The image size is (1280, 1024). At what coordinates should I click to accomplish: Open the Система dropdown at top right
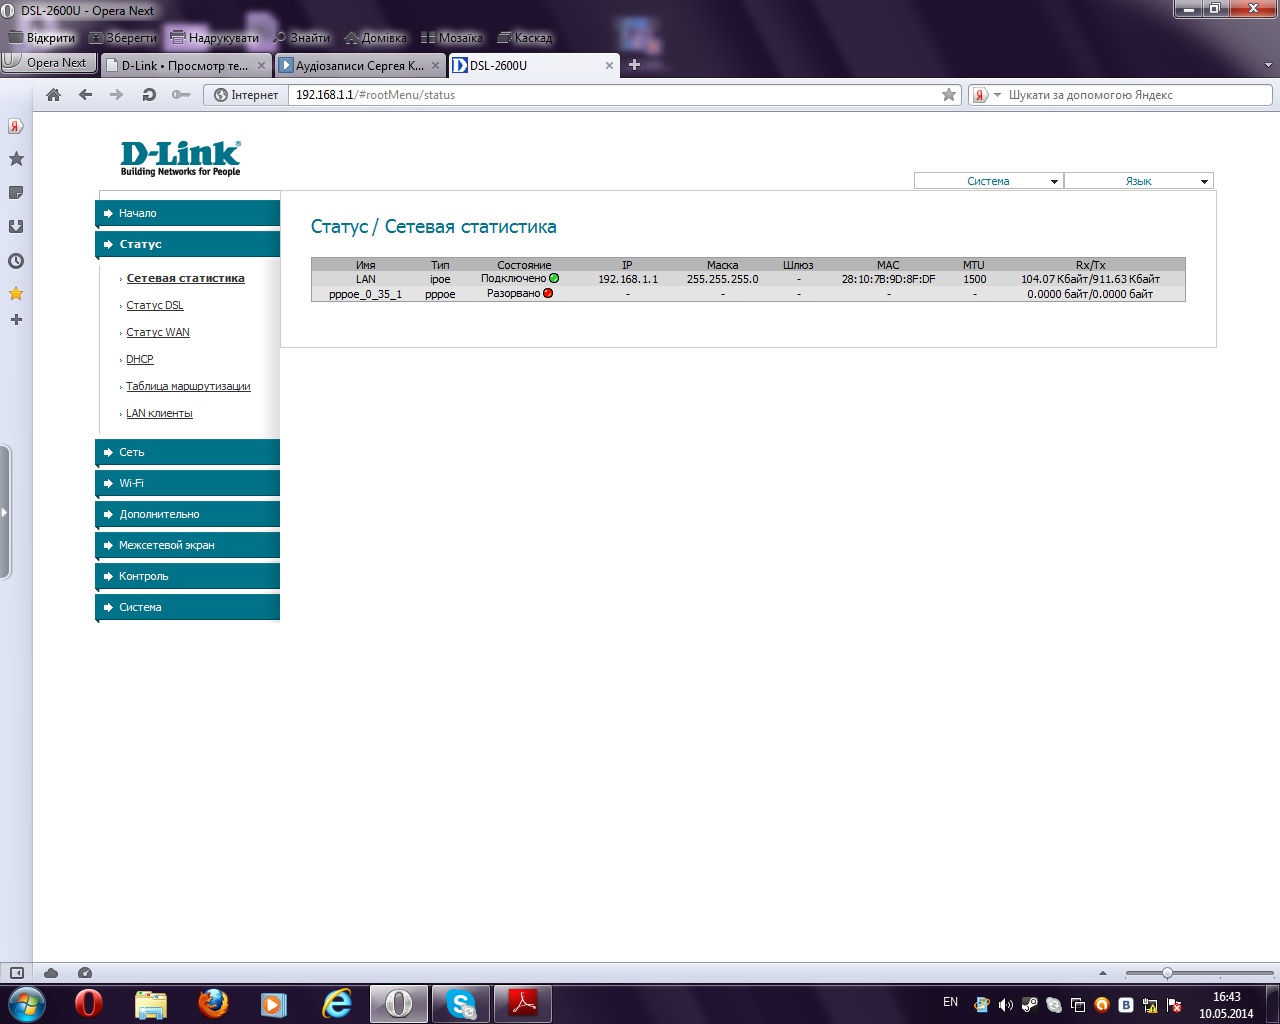coord(988,181)
